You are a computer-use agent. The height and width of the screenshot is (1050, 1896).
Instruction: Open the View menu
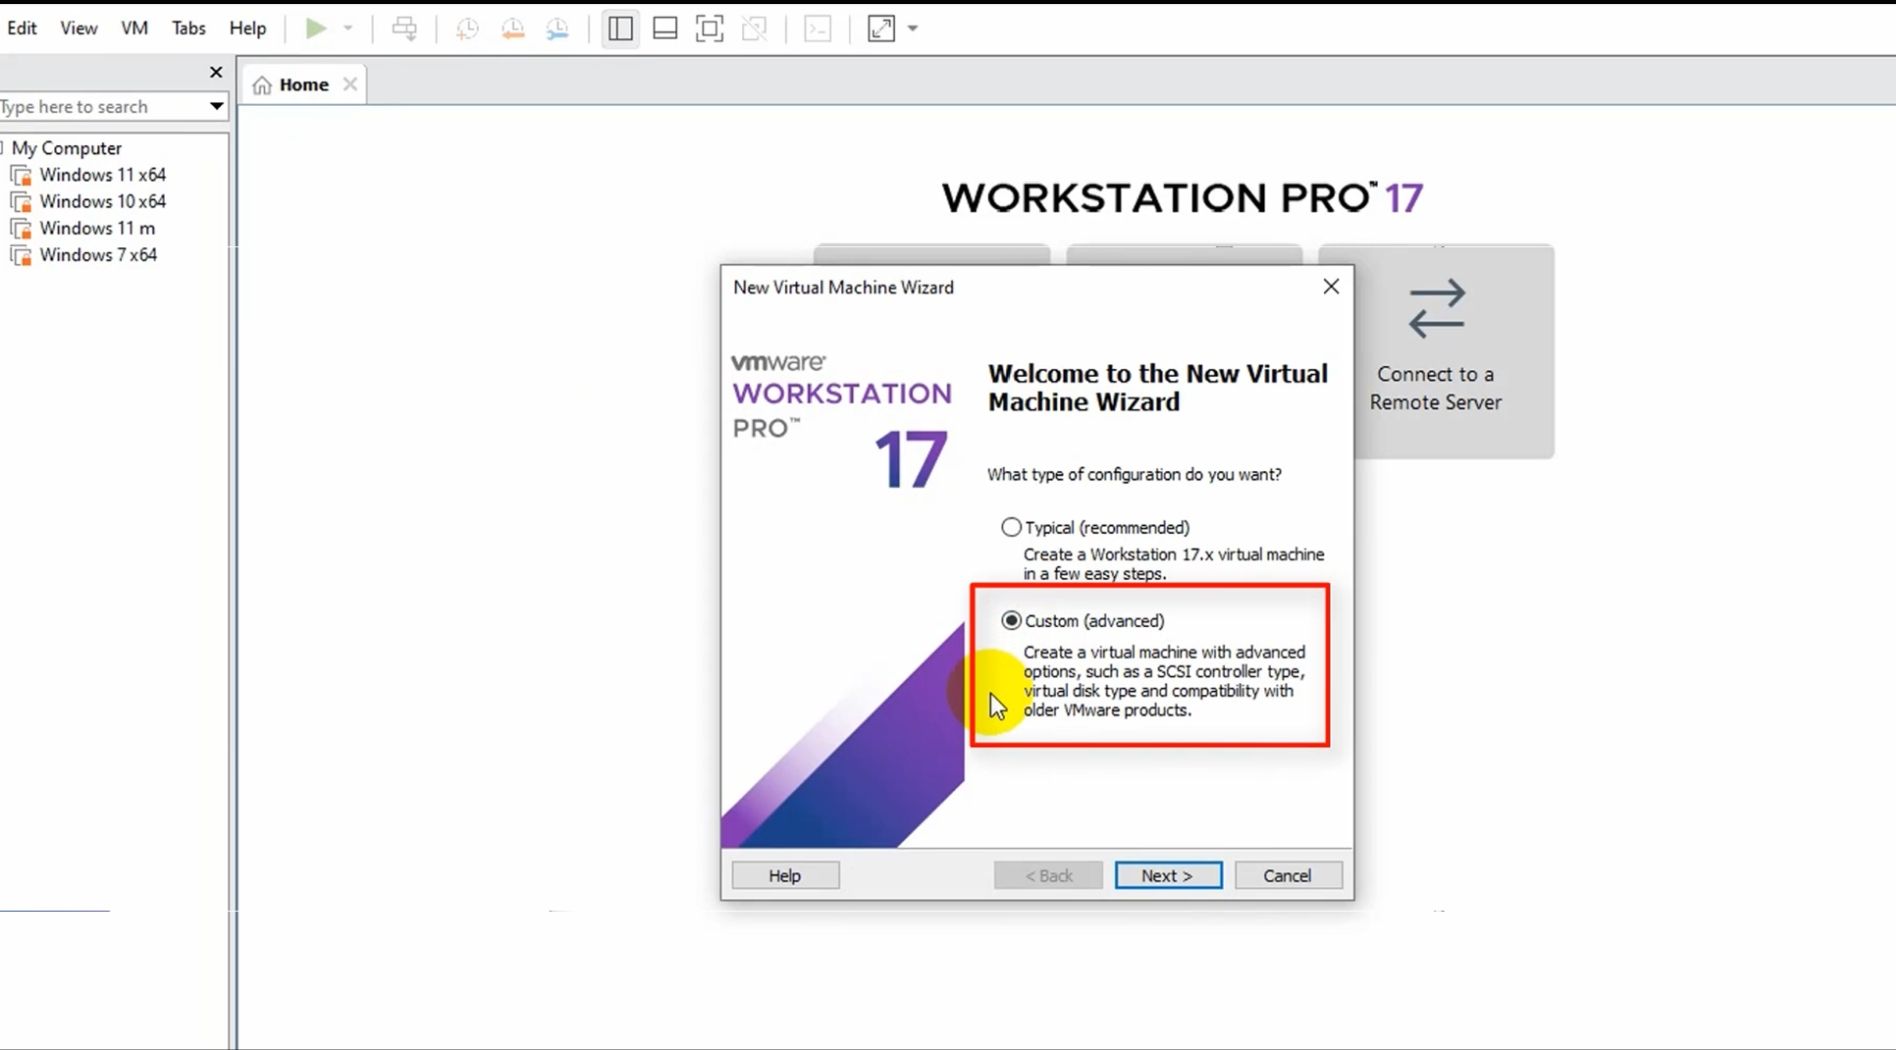pyautogui.click(x=78, y=28)
